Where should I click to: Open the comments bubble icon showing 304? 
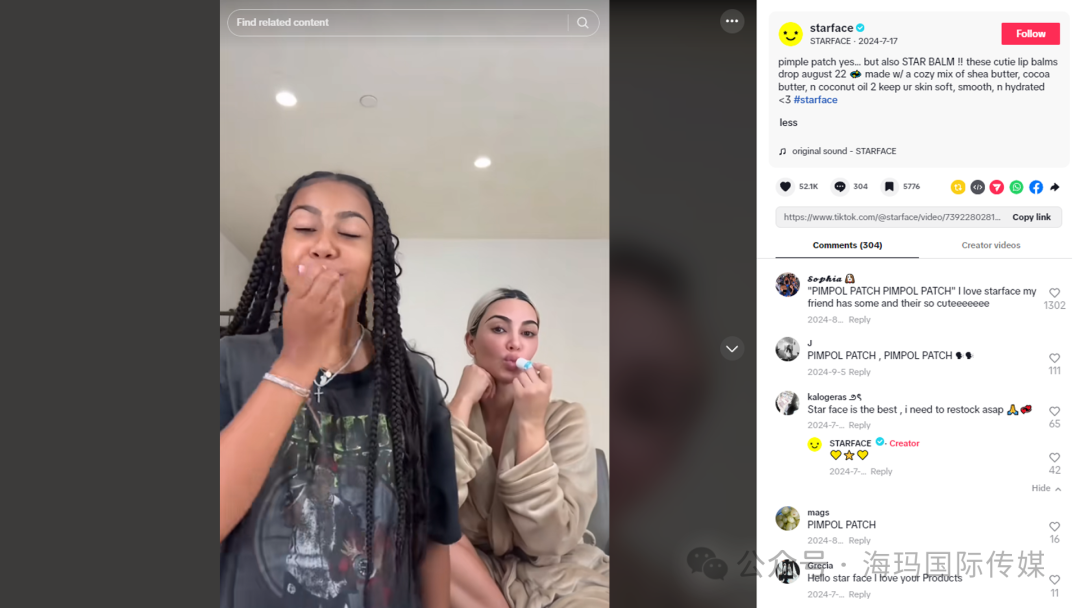point(840,187)
